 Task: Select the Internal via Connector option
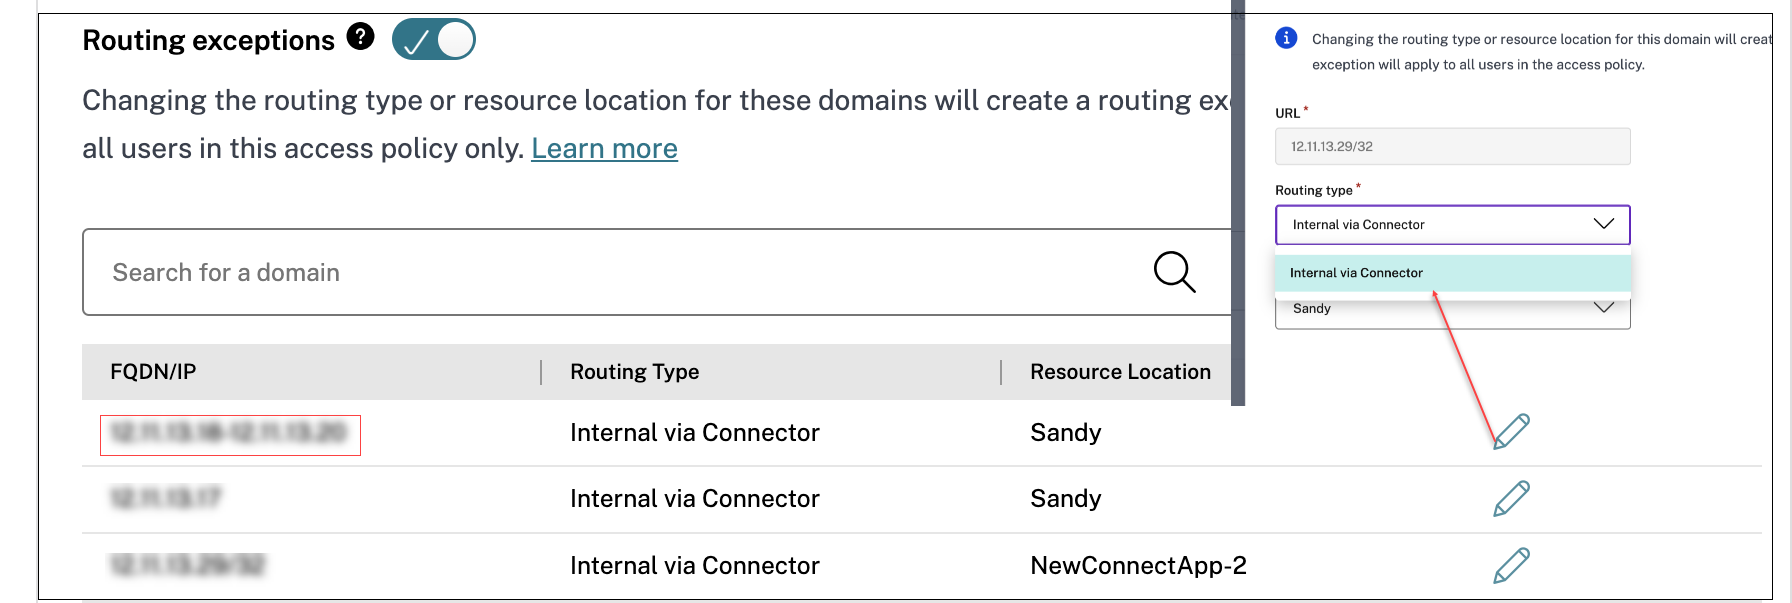(1356, 273)
